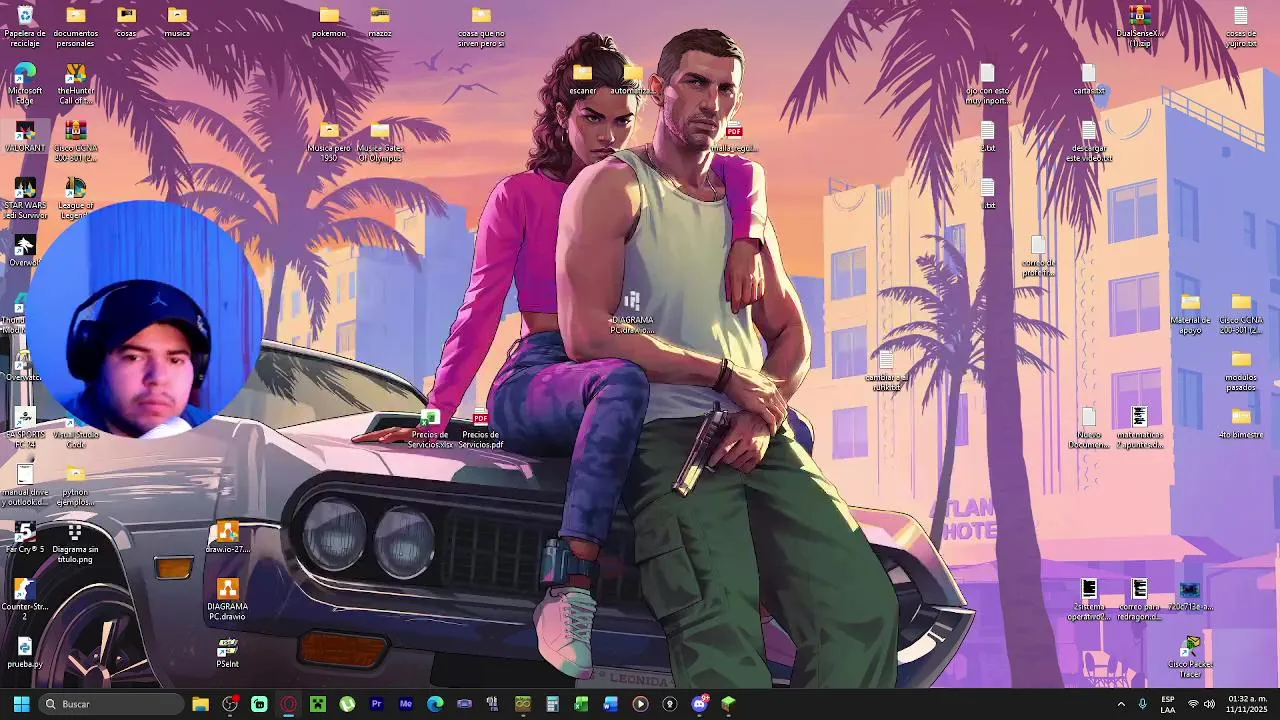1280x720 pixels.
Task: Select 'cosas de yujiro.txt' file
Action: (1241, 26)
